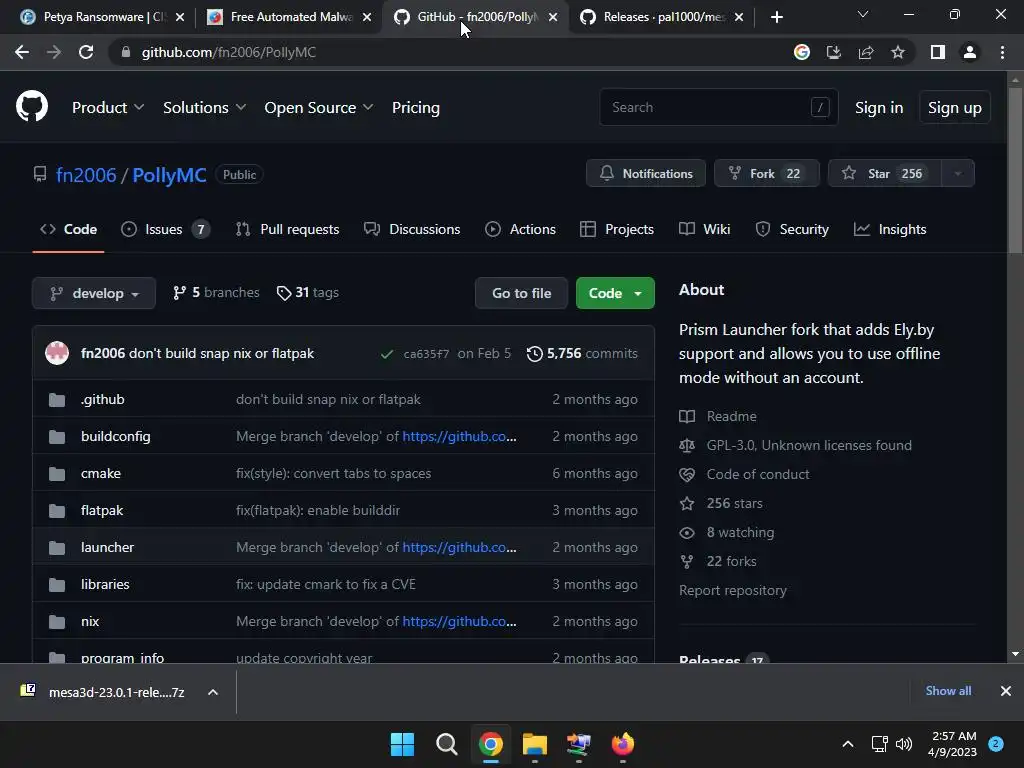Open the Chrome profile avatar icon

click(x=970, y=52)
